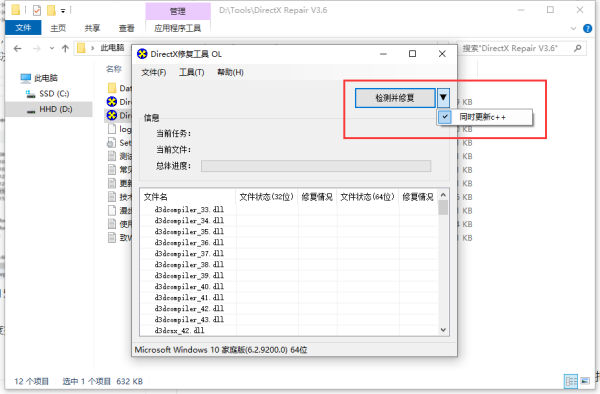Select the Data folder icon in Explorer
Screen dimensions: 600x394
coord(112,88)
